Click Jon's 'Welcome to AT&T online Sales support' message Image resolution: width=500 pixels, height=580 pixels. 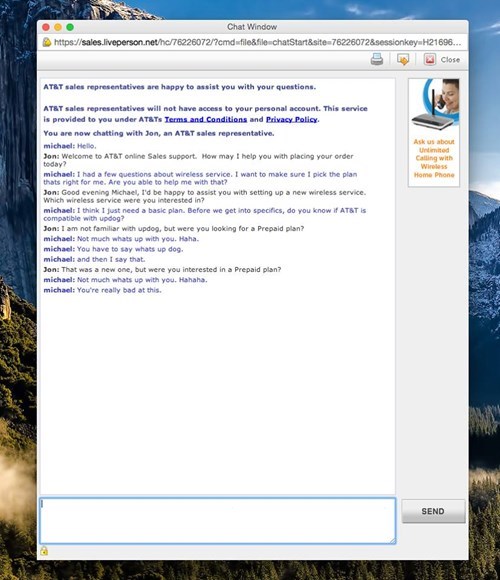pos(198,160)
